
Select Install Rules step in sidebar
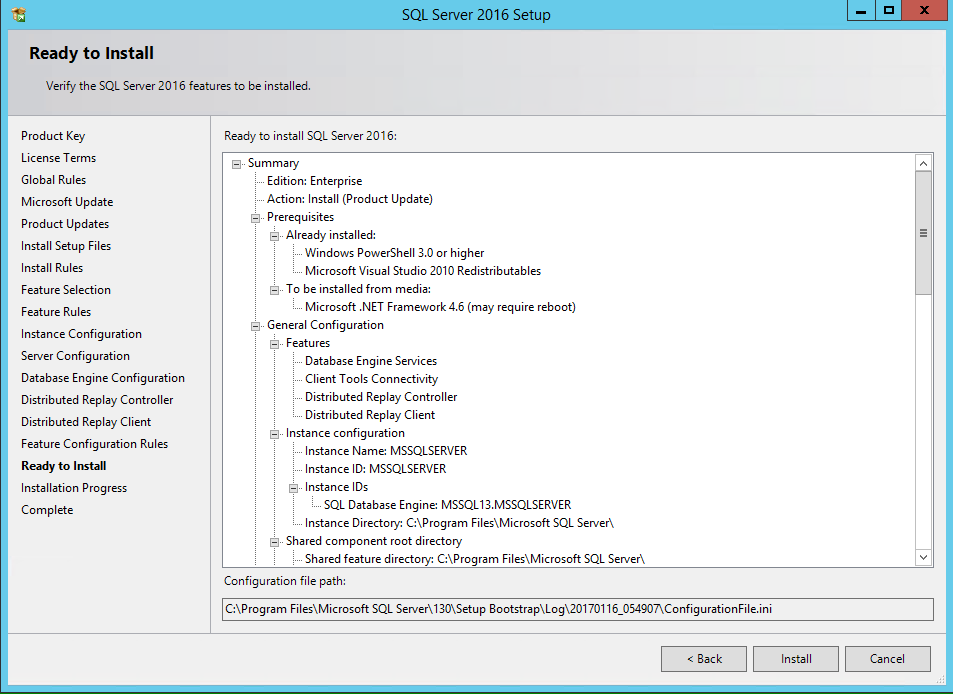tap(52, 267)
